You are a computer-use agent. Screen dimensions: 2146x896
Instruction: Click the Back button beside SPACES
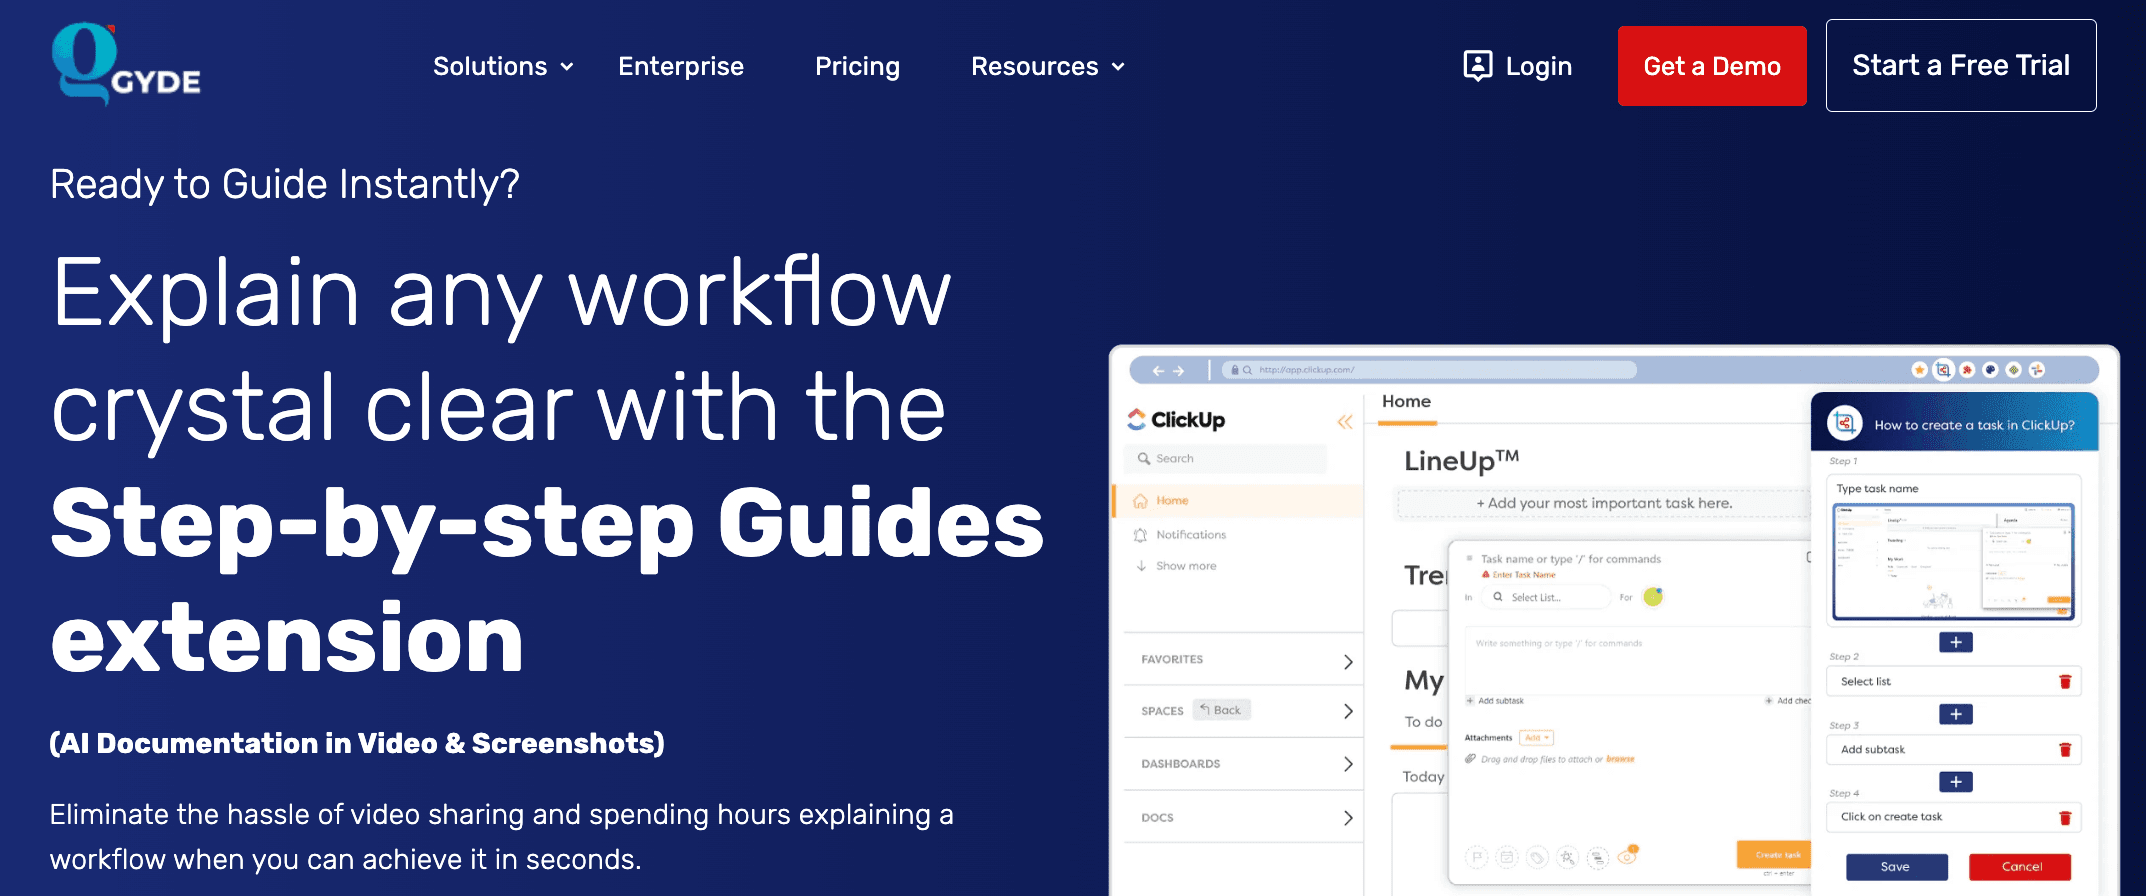[1221, 710]
